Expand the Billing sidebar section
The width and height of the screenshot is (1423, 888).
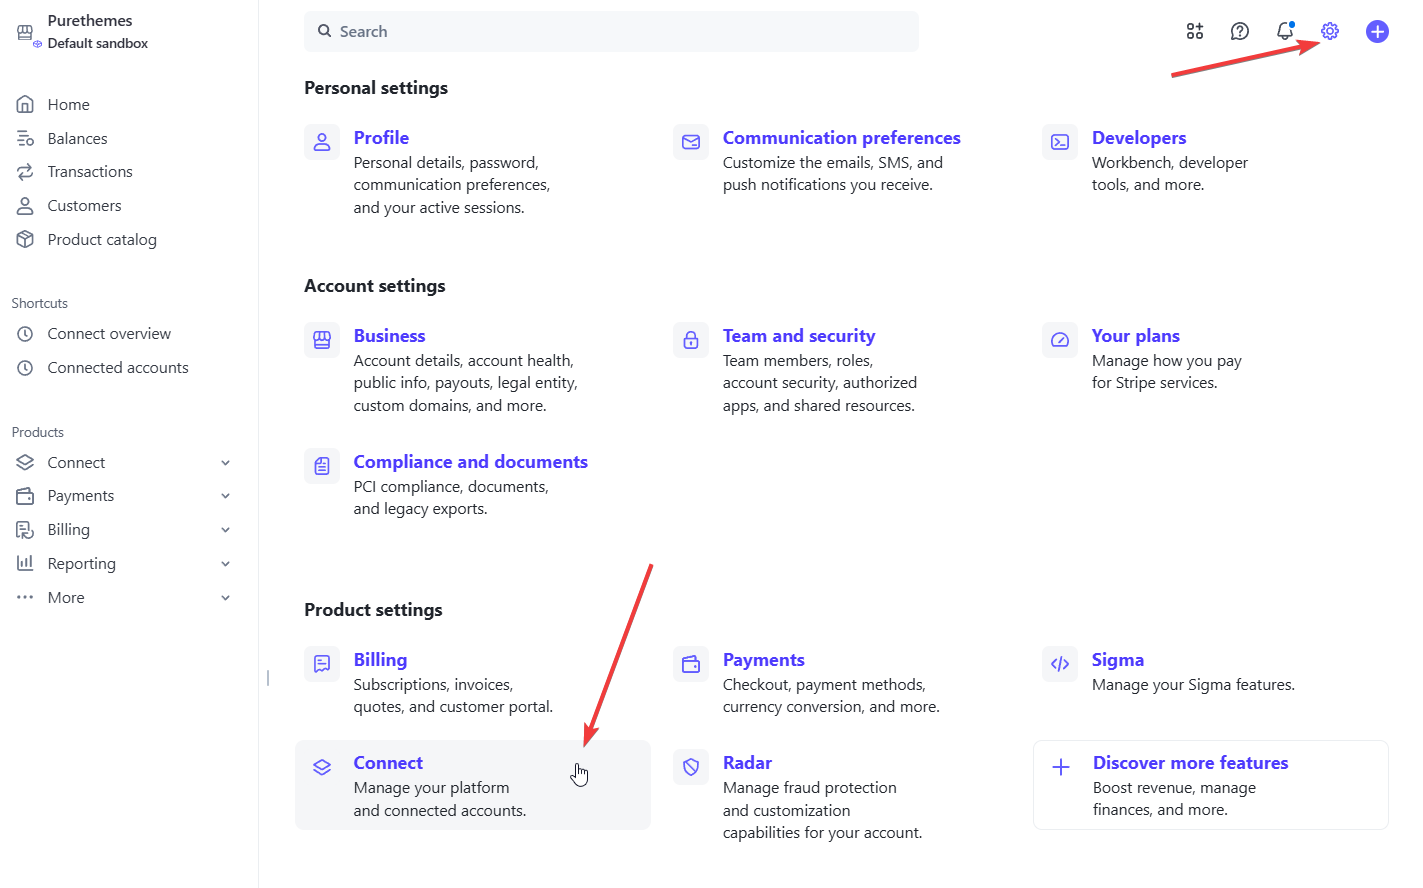click(225, 530)
